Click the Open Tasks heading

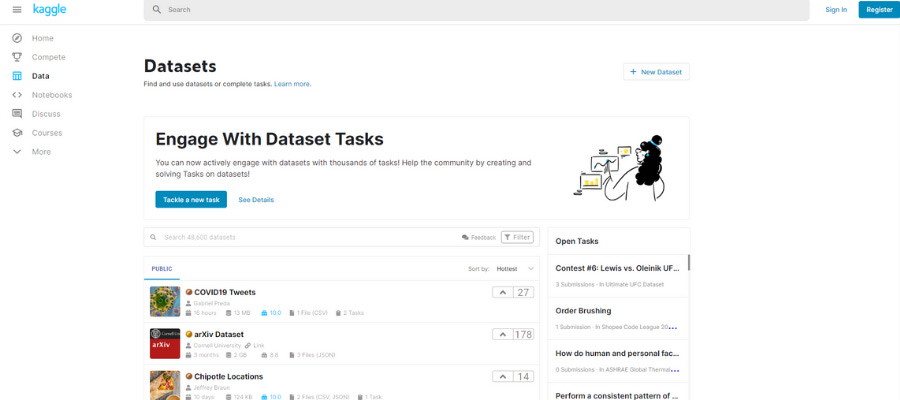pos(577,242)
